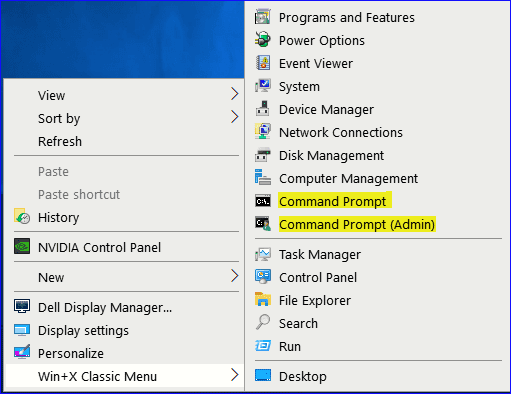Click the Command Prompt (Admin) icon

pos(263,224)
